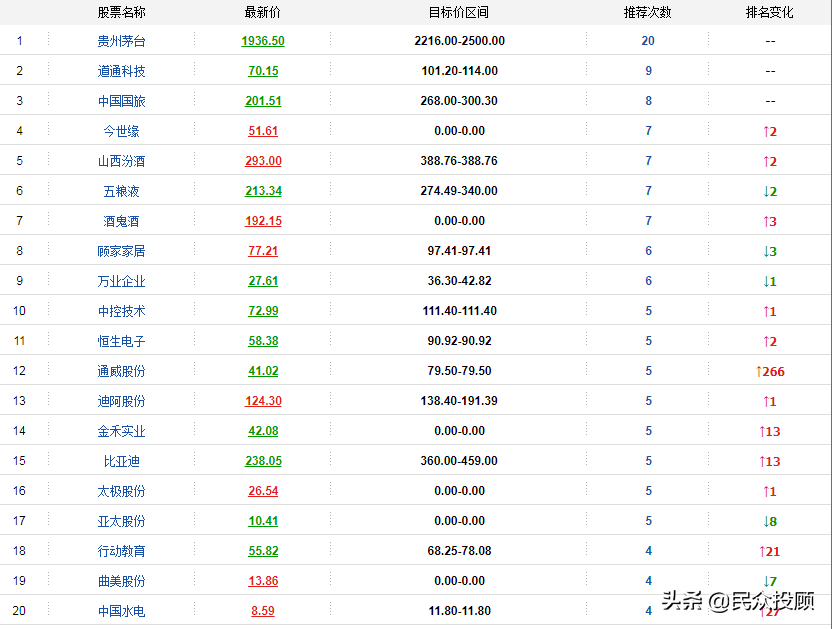
Task: Open the 中国水电 stock link
Action: (122, 611)
